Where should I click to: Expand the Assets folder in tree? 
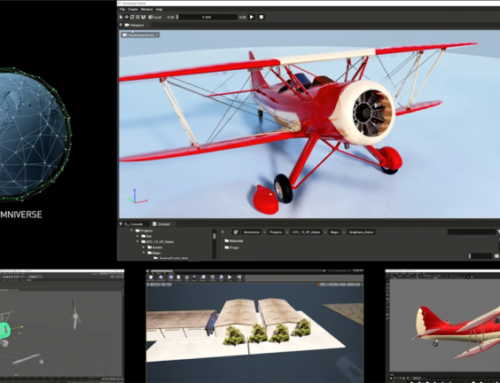pos(144,247)
